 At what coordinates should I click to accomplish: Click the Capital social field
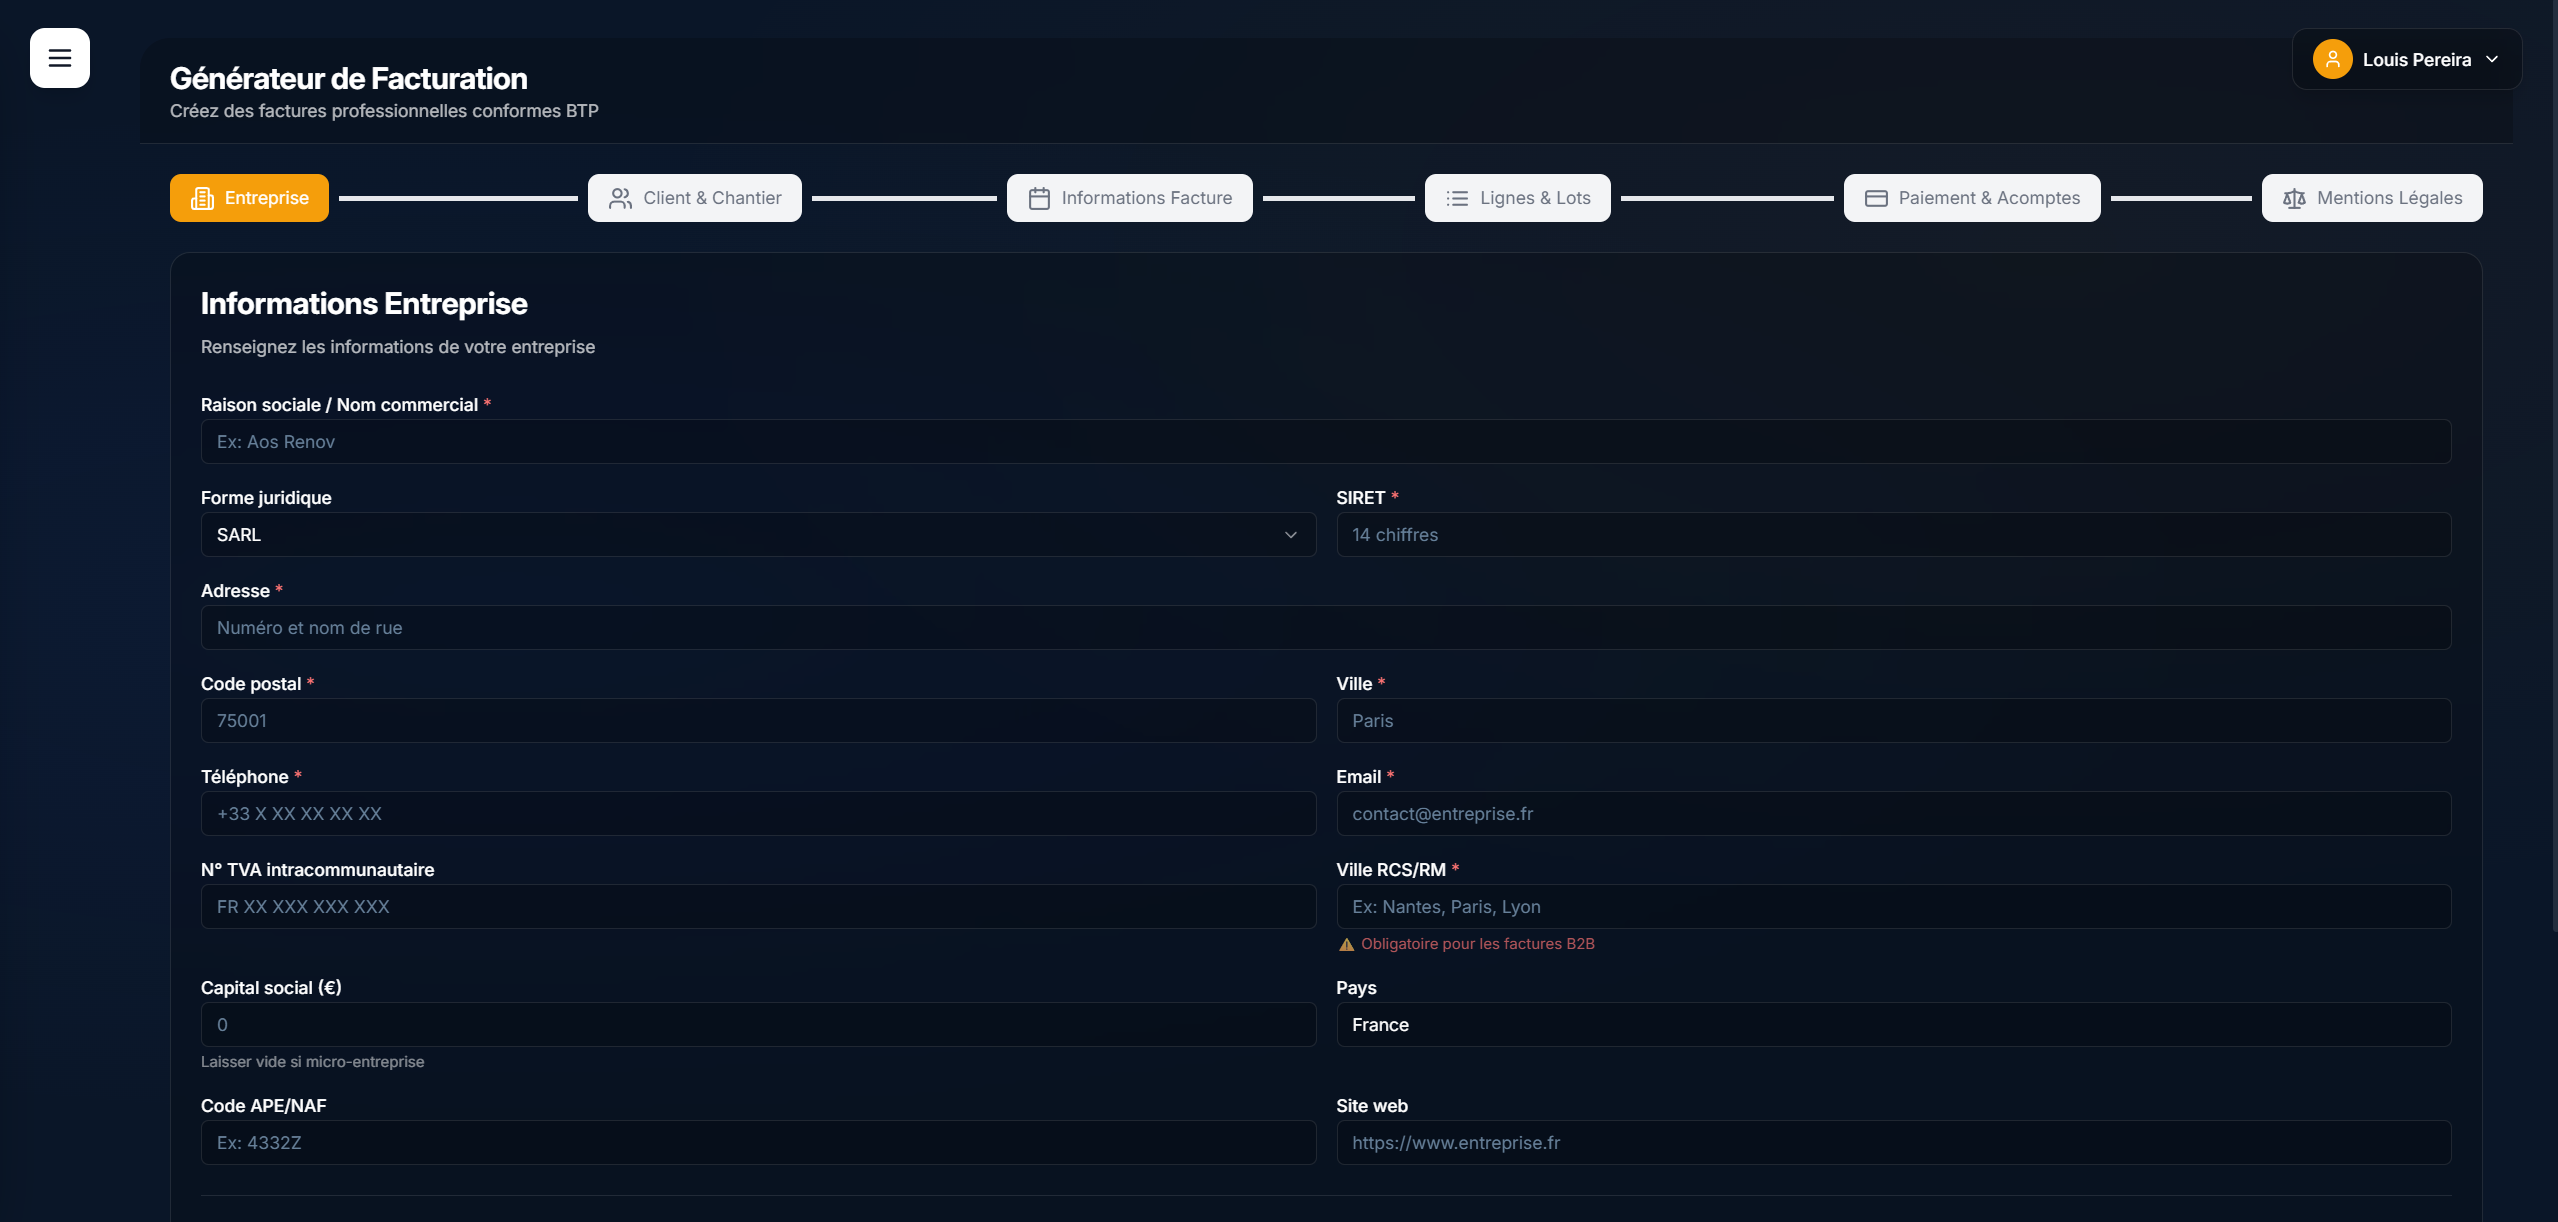click(757, 1025)
